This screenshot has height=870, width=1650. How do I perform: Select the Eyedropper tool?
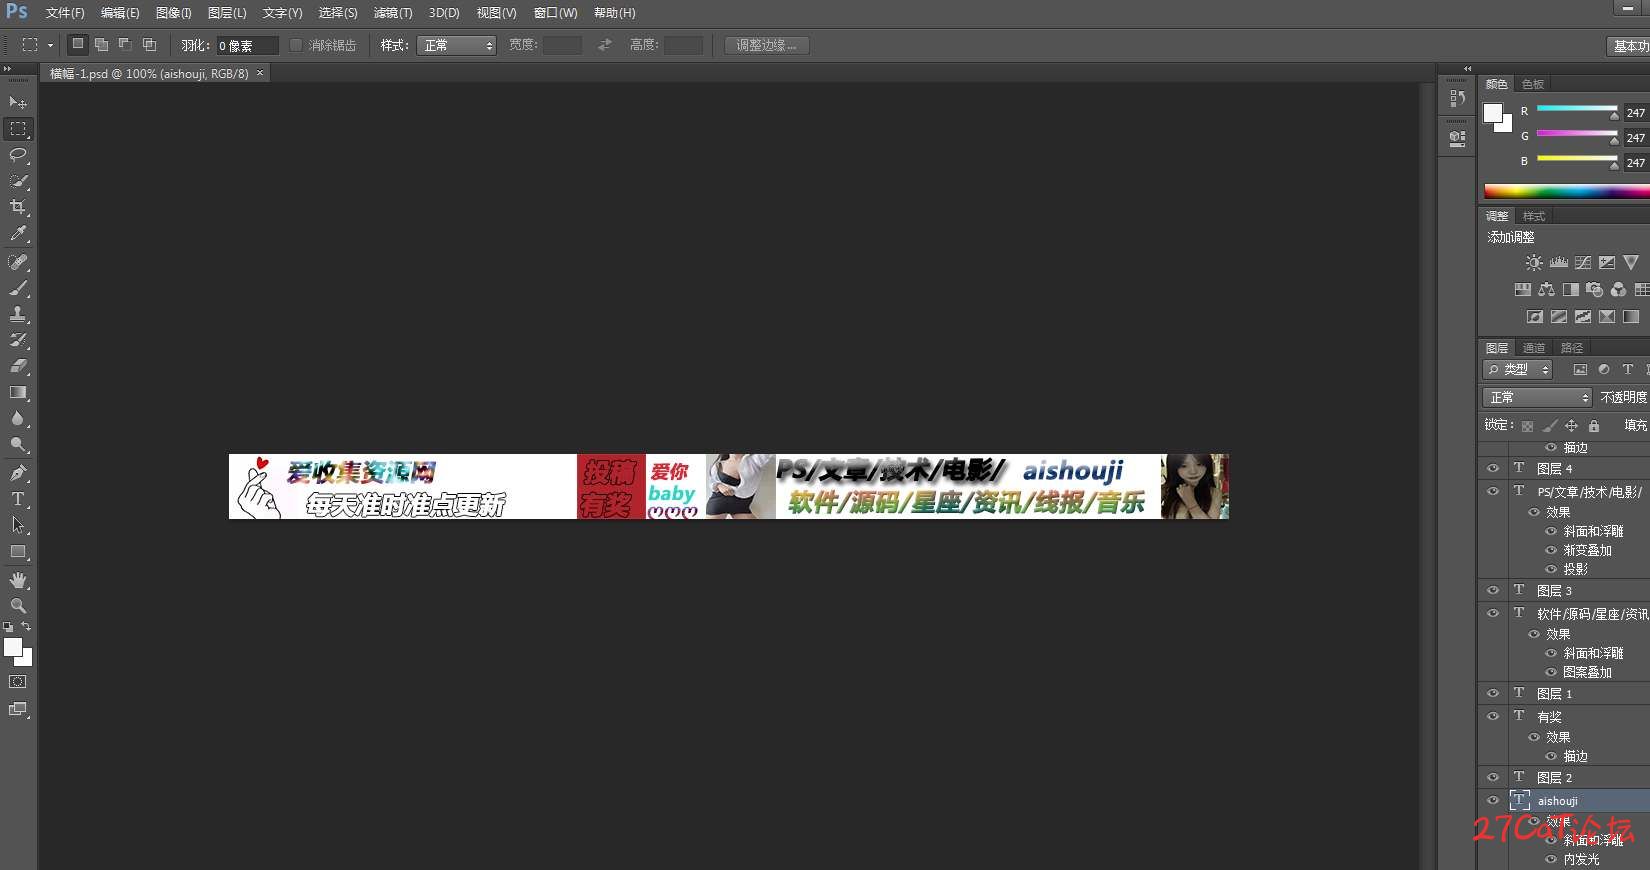18,233
